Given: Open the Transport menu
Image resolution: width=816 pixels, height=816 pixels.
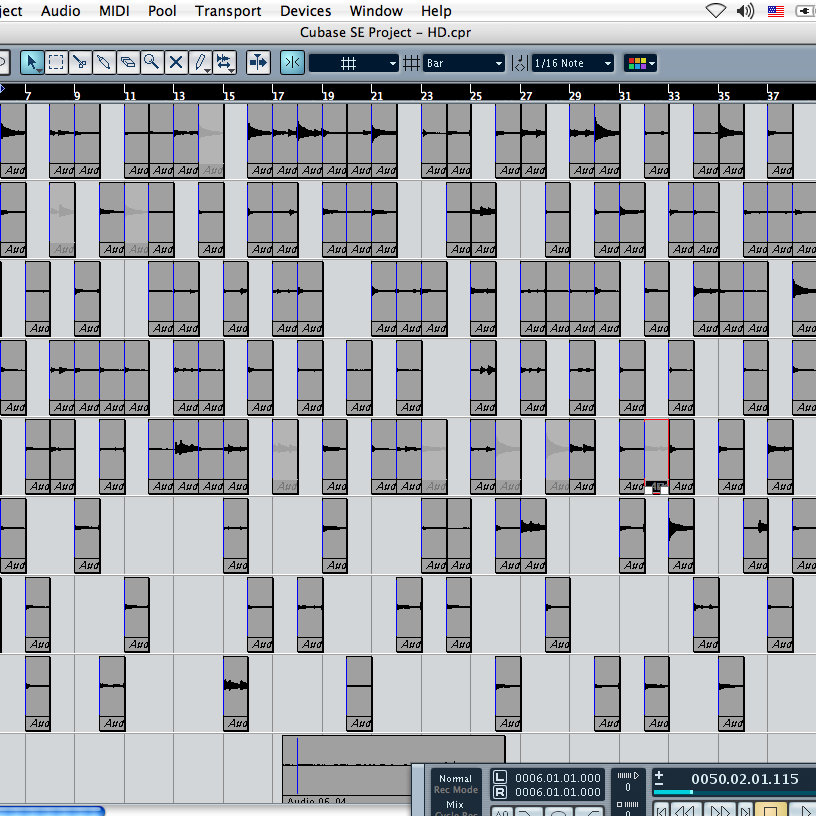Looking at the screenshot, I should 228,11.
